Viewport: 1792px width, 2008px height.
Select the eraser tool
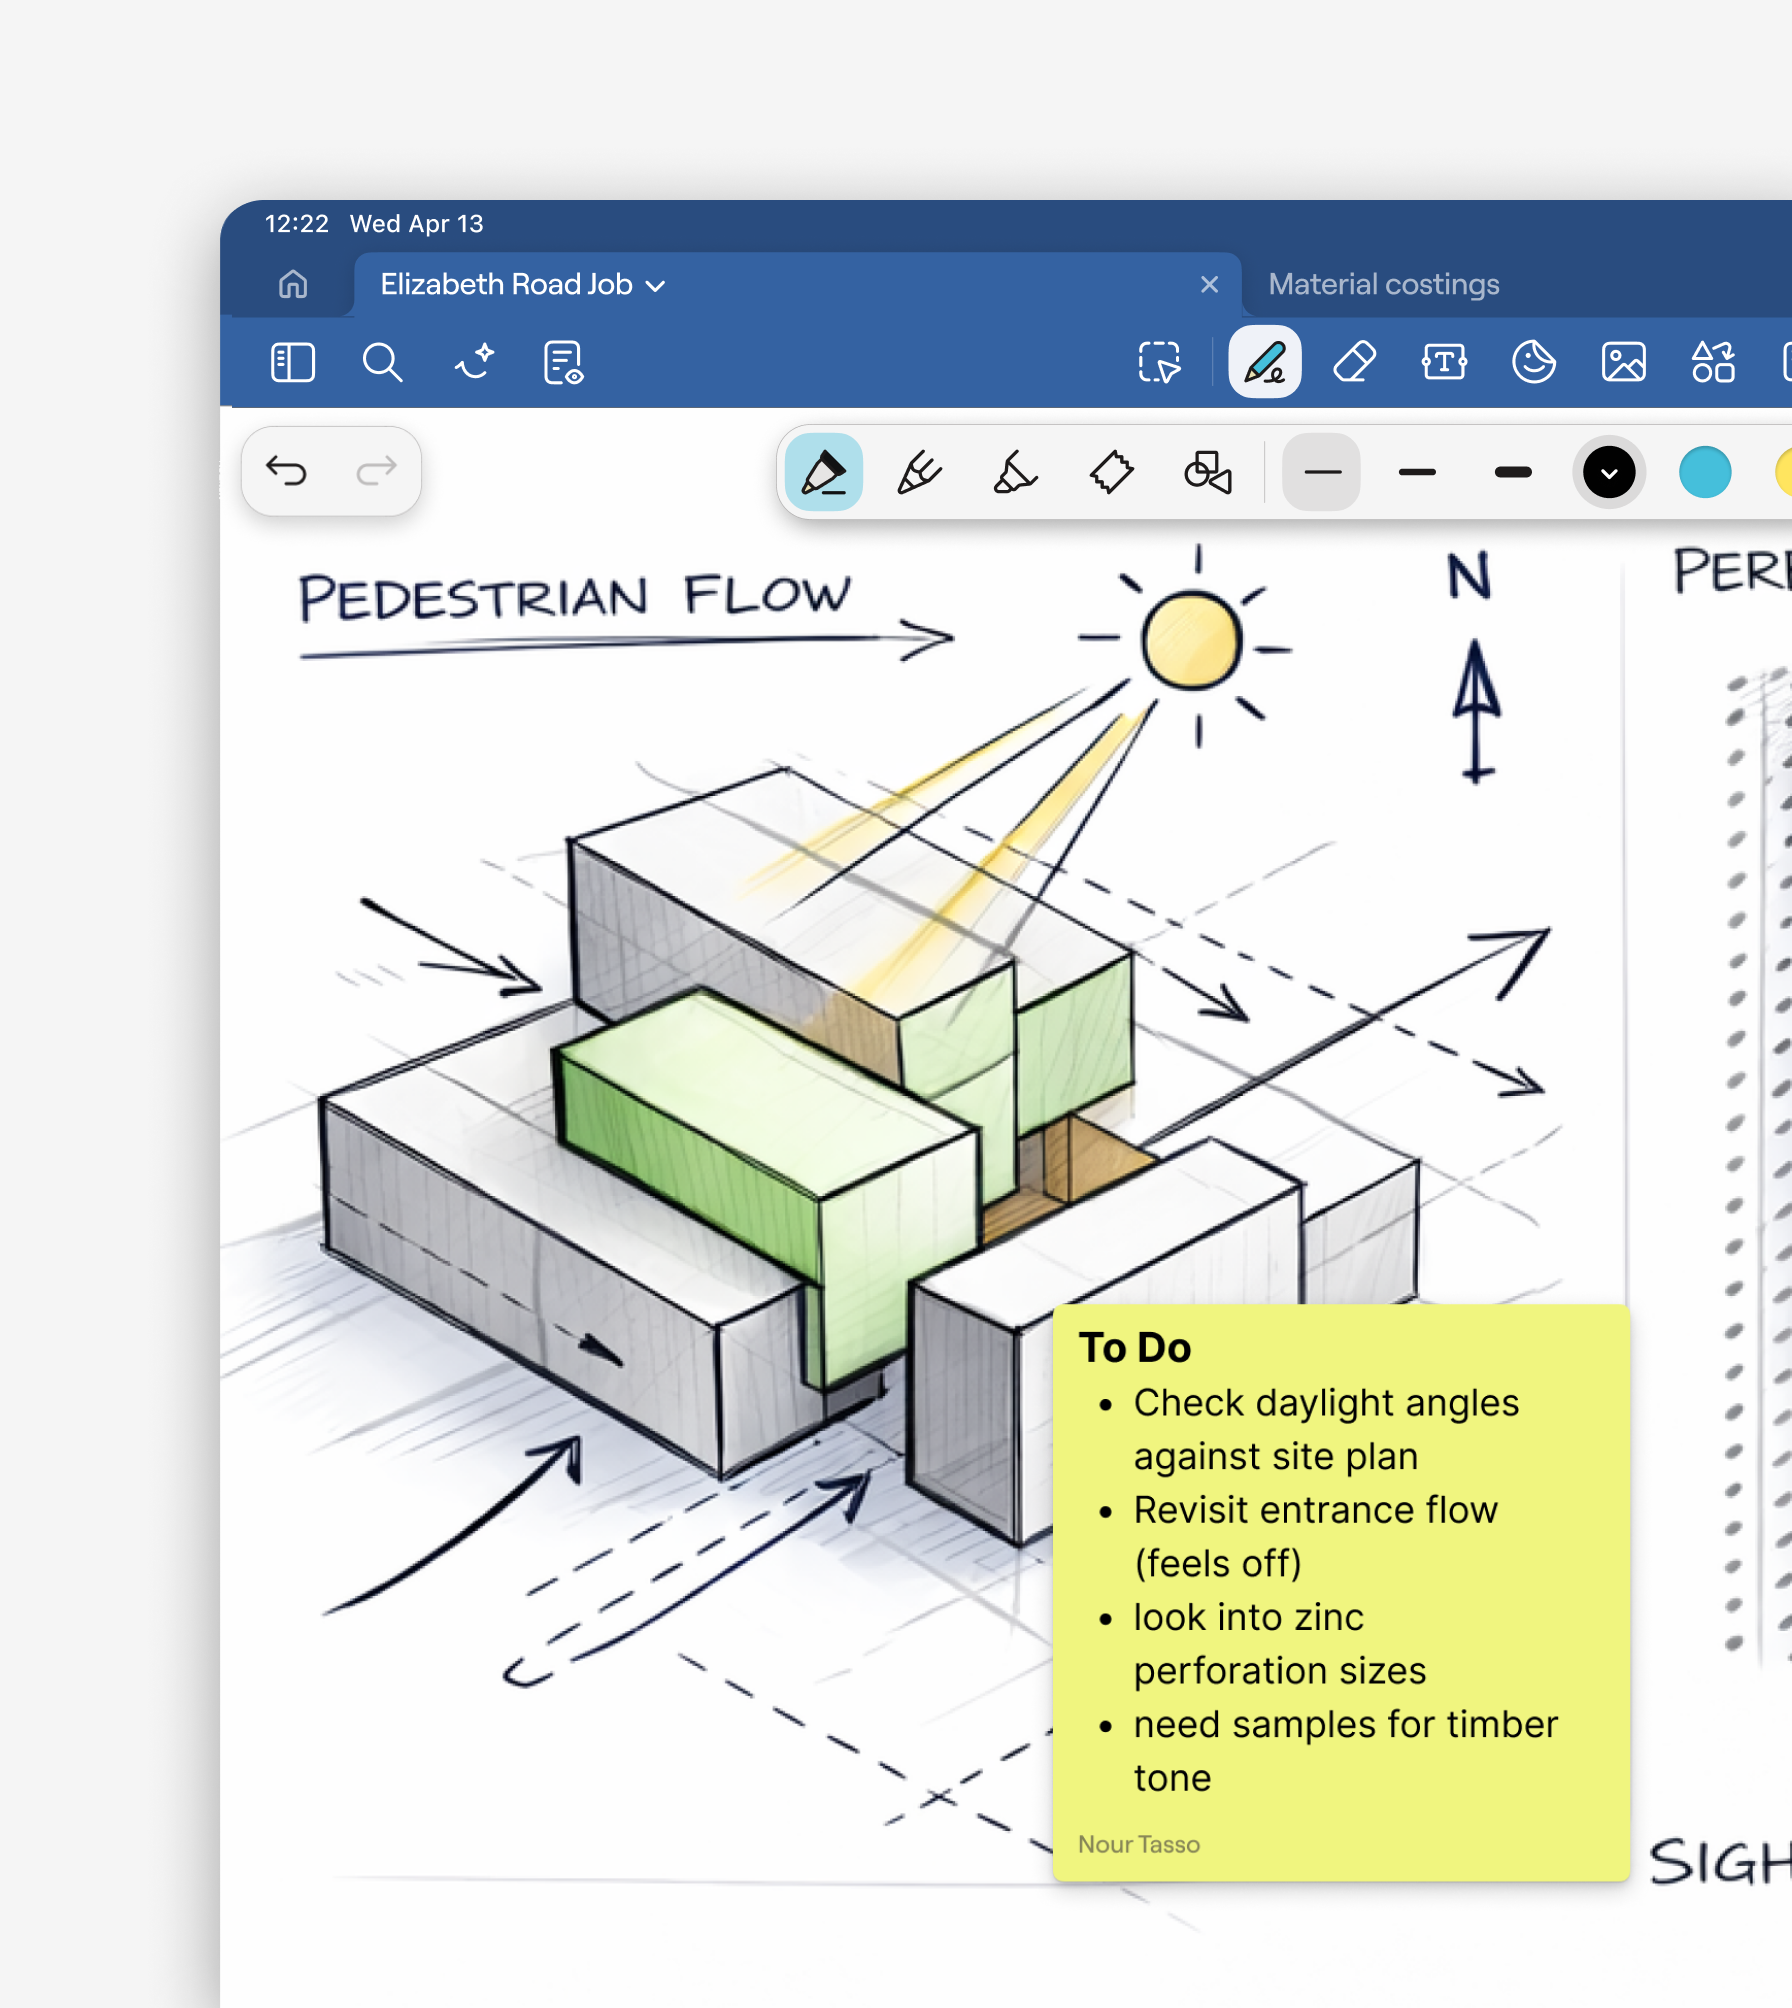[1355, 362]
